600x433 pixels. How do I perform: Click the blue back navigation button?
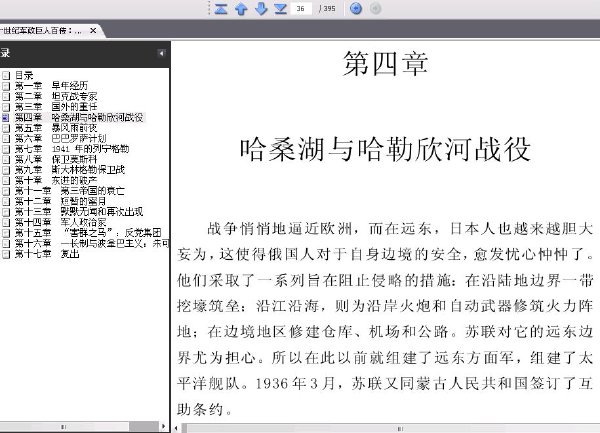(x=356, y=8)
